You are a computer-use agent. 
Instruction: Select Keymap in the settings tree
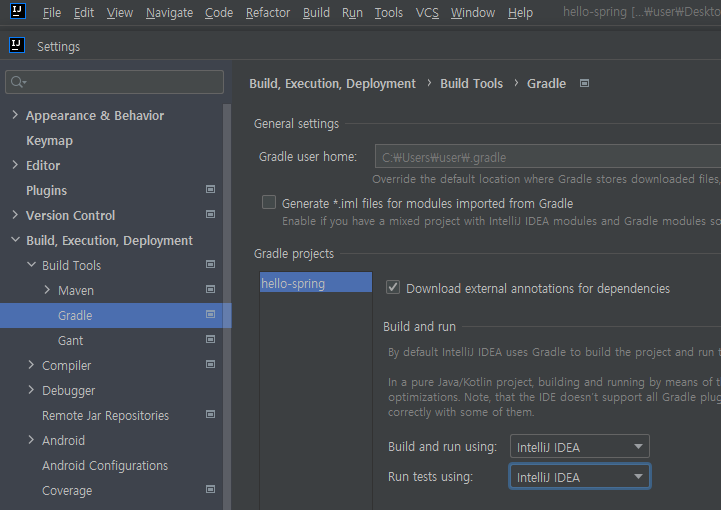pyautogui.click(x=49, y=141)
